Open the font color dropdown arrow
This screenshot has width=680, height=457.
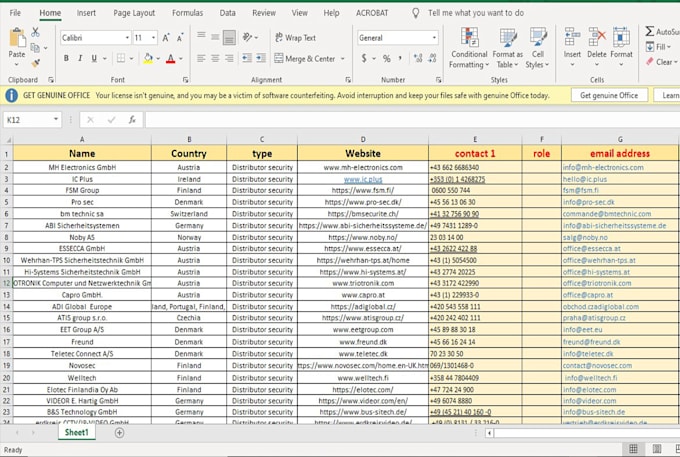coord(181,58)
